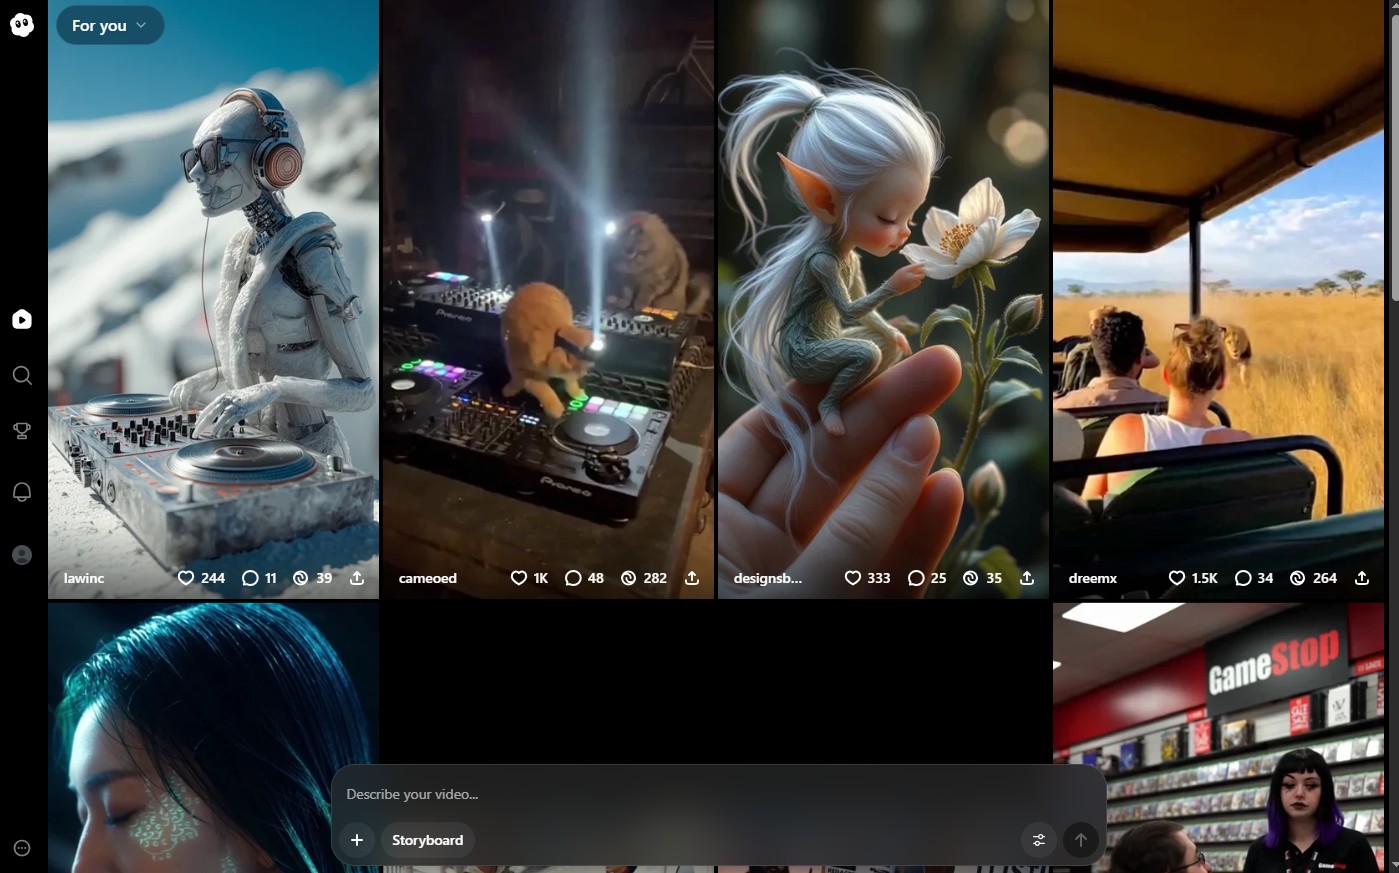
Task: Open the trophy leaderboard icon
Action: pos(22,431)
